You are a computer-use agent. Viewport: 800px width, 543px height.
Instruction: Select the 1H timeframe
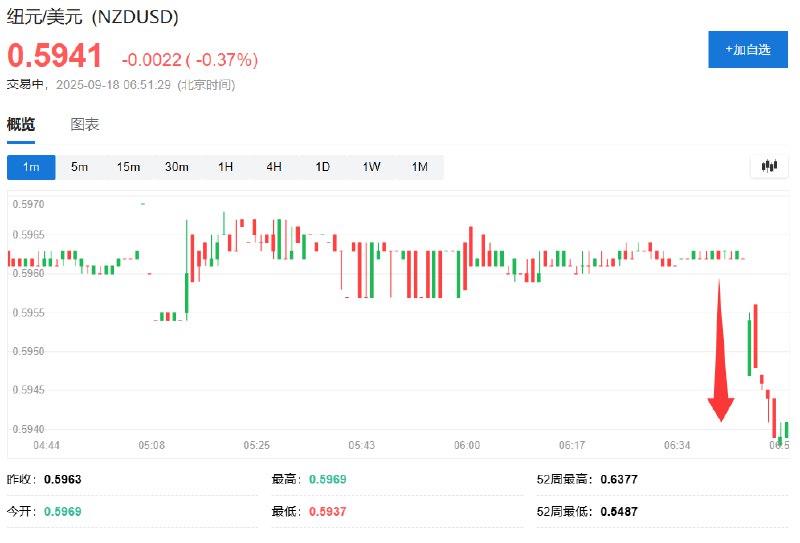coord(226,167)
